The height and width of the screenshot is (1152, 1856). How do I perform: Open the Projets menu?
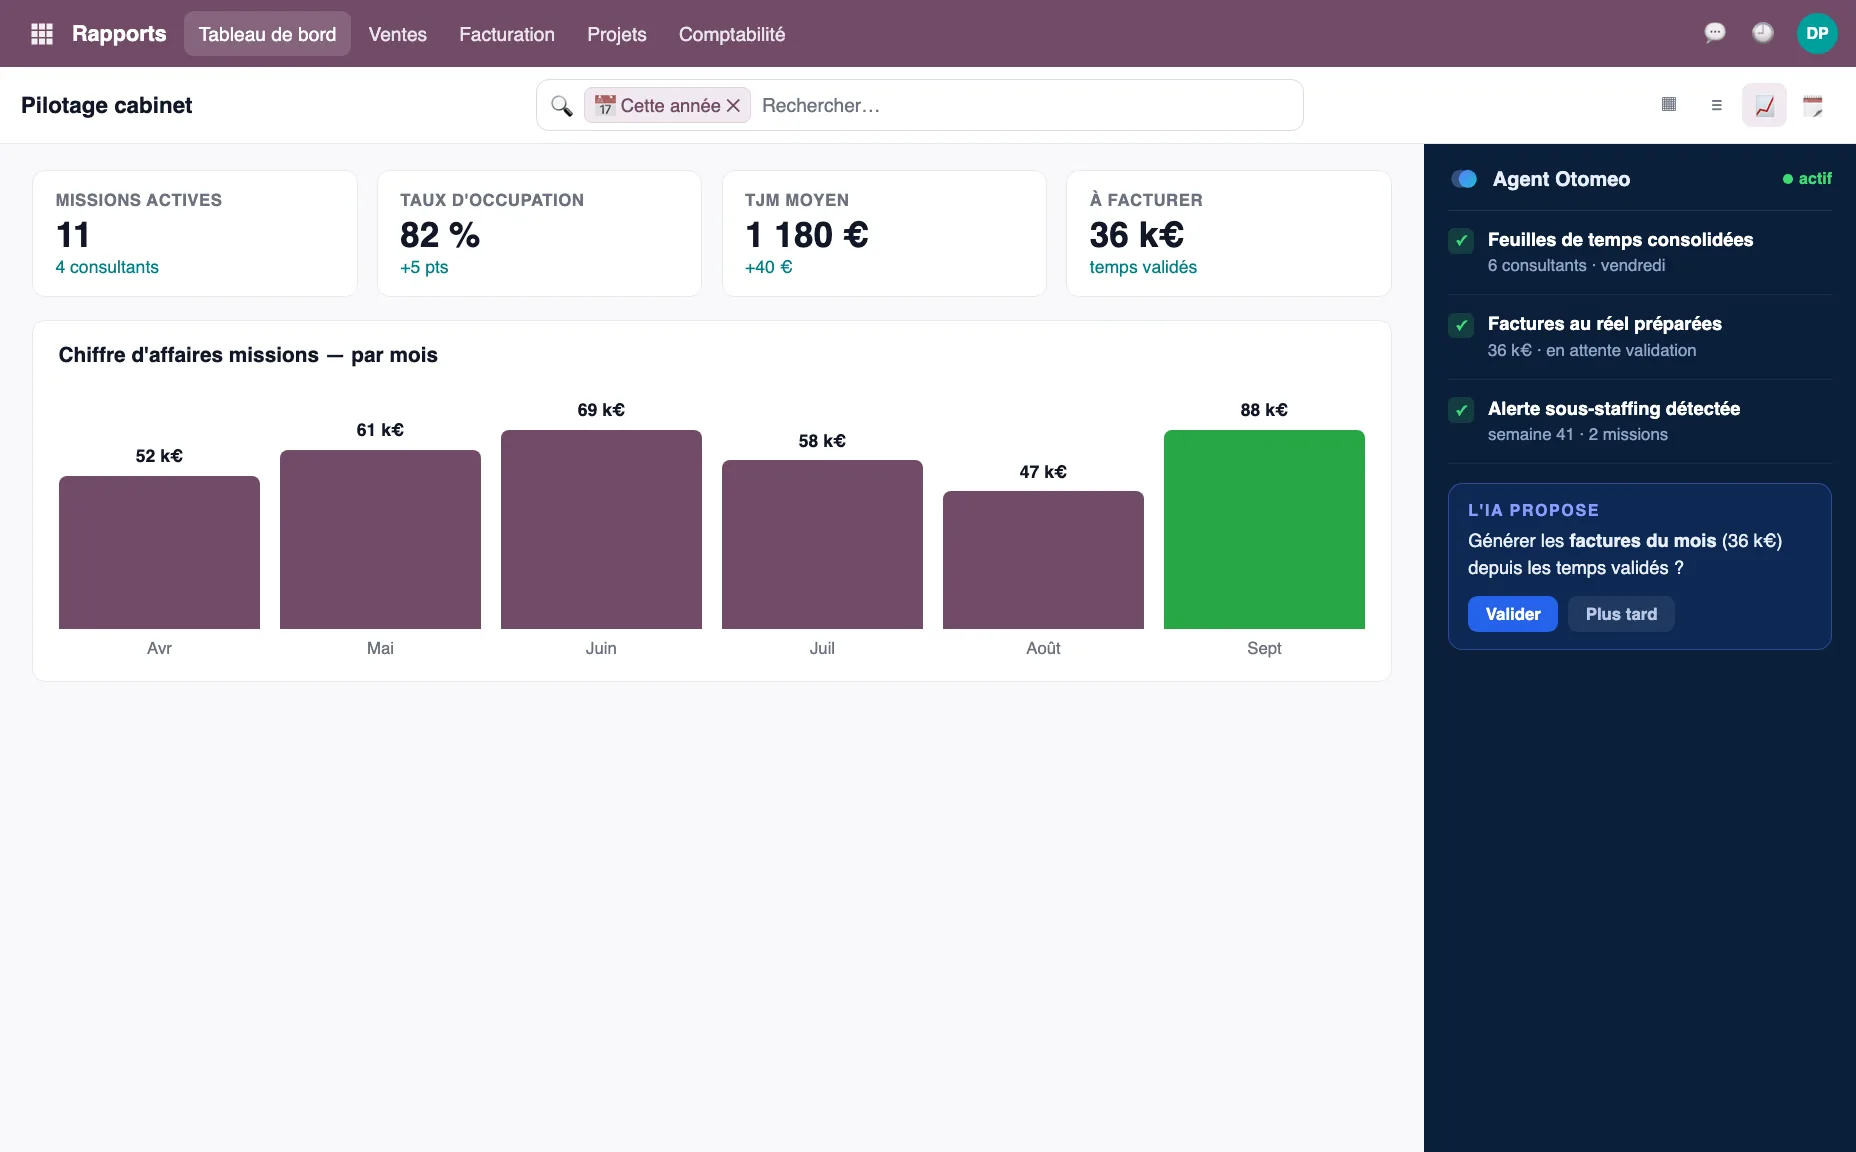pyautogui.click(x=617, y=34)
